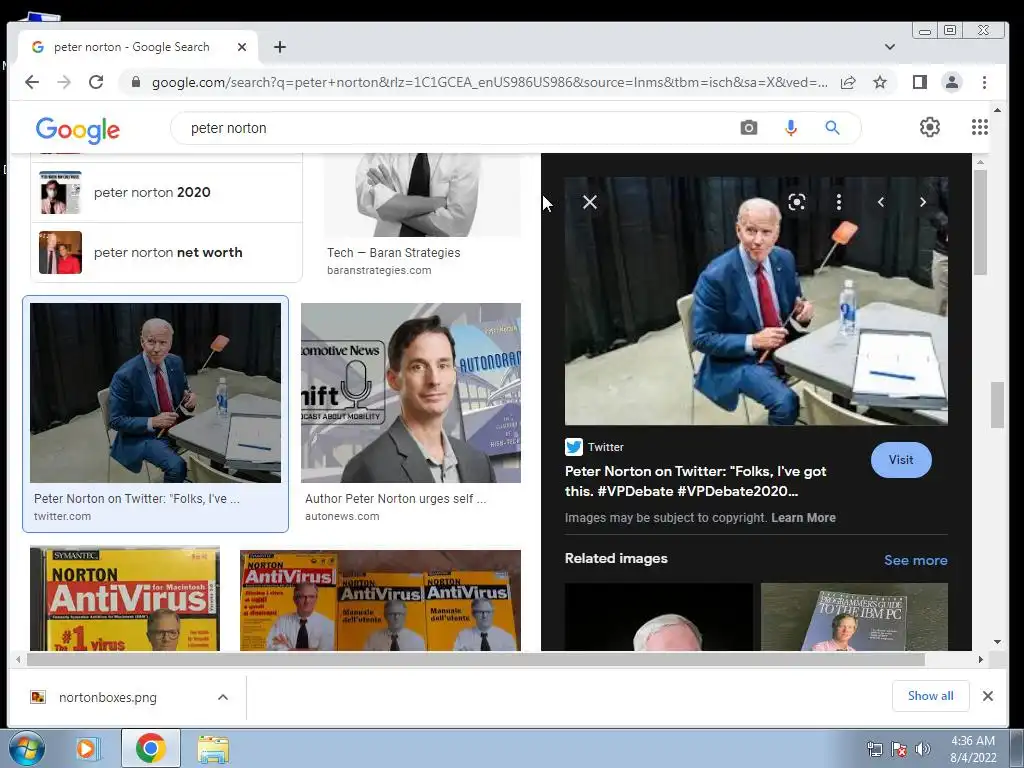The height and width of the screenshot is (768, 1024).
Task: Open the large preview image
Action: 756,301
